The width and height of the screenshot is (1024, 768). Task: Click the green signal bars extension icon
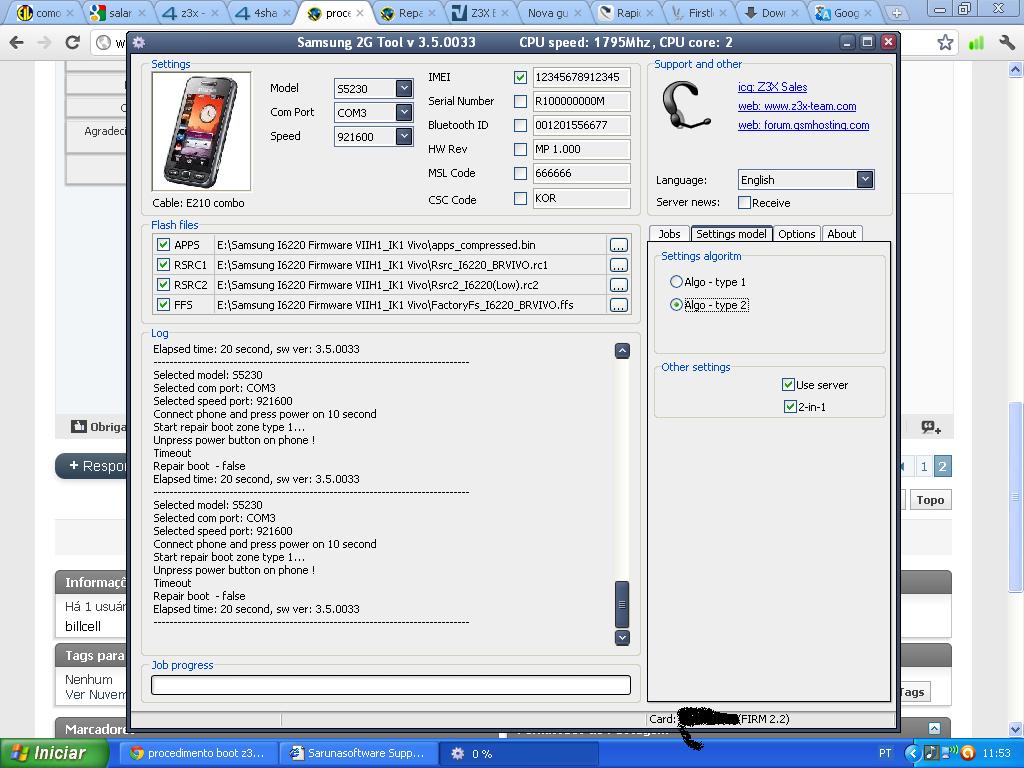(x=976, y=43)
